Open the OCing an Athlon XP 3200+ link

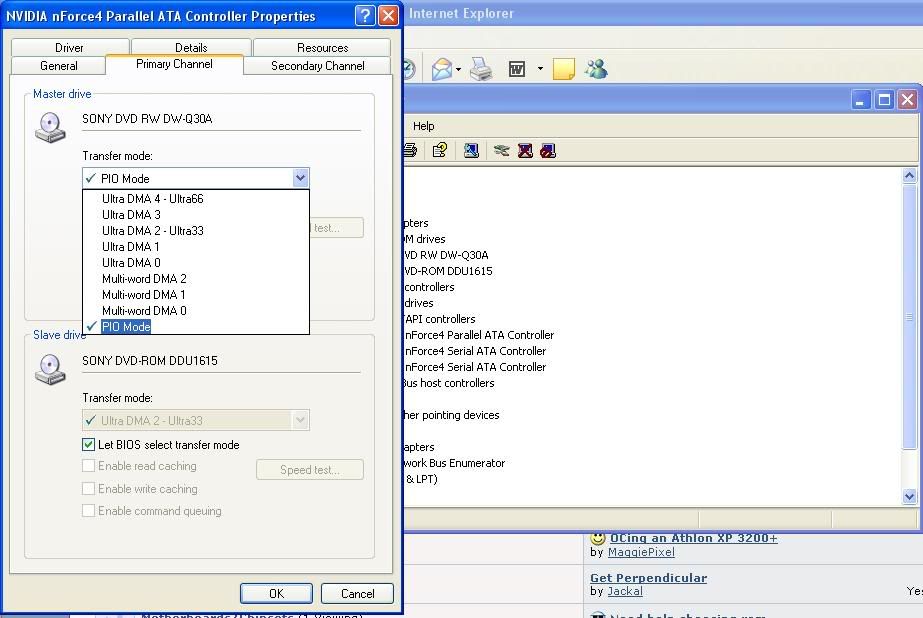693,538
